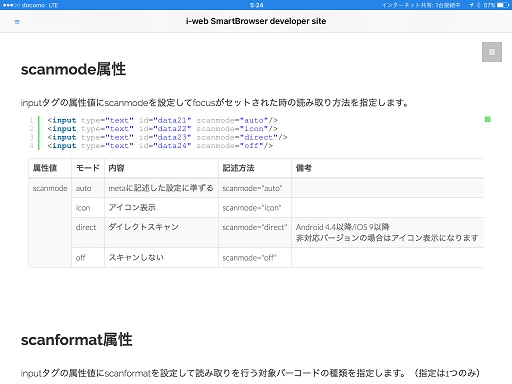Viewport: 512px width, 384px height.
Task: Tap the battery indicator in status bar
Action: (x=503, y=5)
